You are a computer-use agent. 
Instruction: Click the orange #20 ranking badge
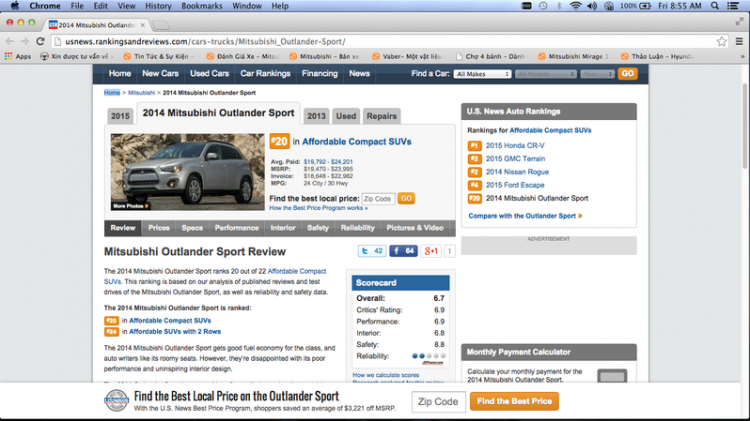click(279, 141)
